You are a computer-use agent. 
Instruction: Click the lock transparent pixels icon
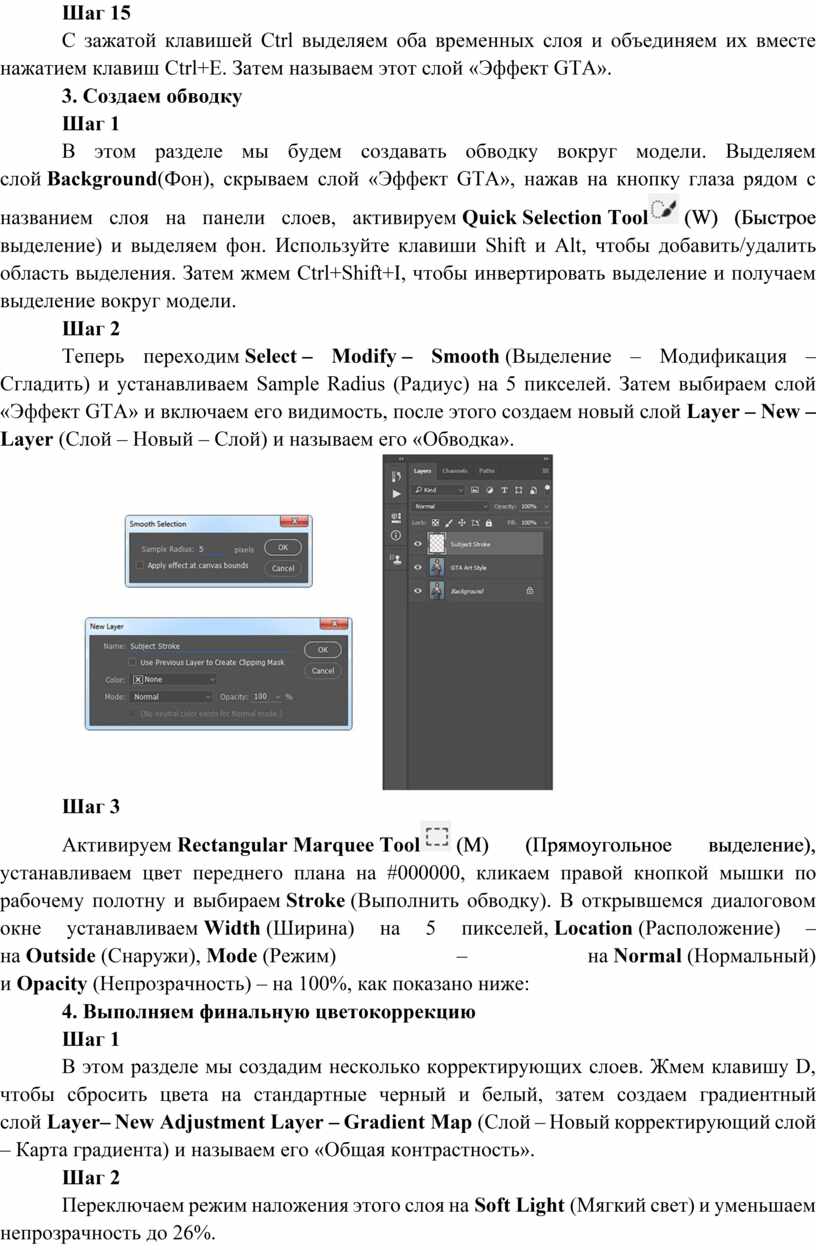pos(435,522)
